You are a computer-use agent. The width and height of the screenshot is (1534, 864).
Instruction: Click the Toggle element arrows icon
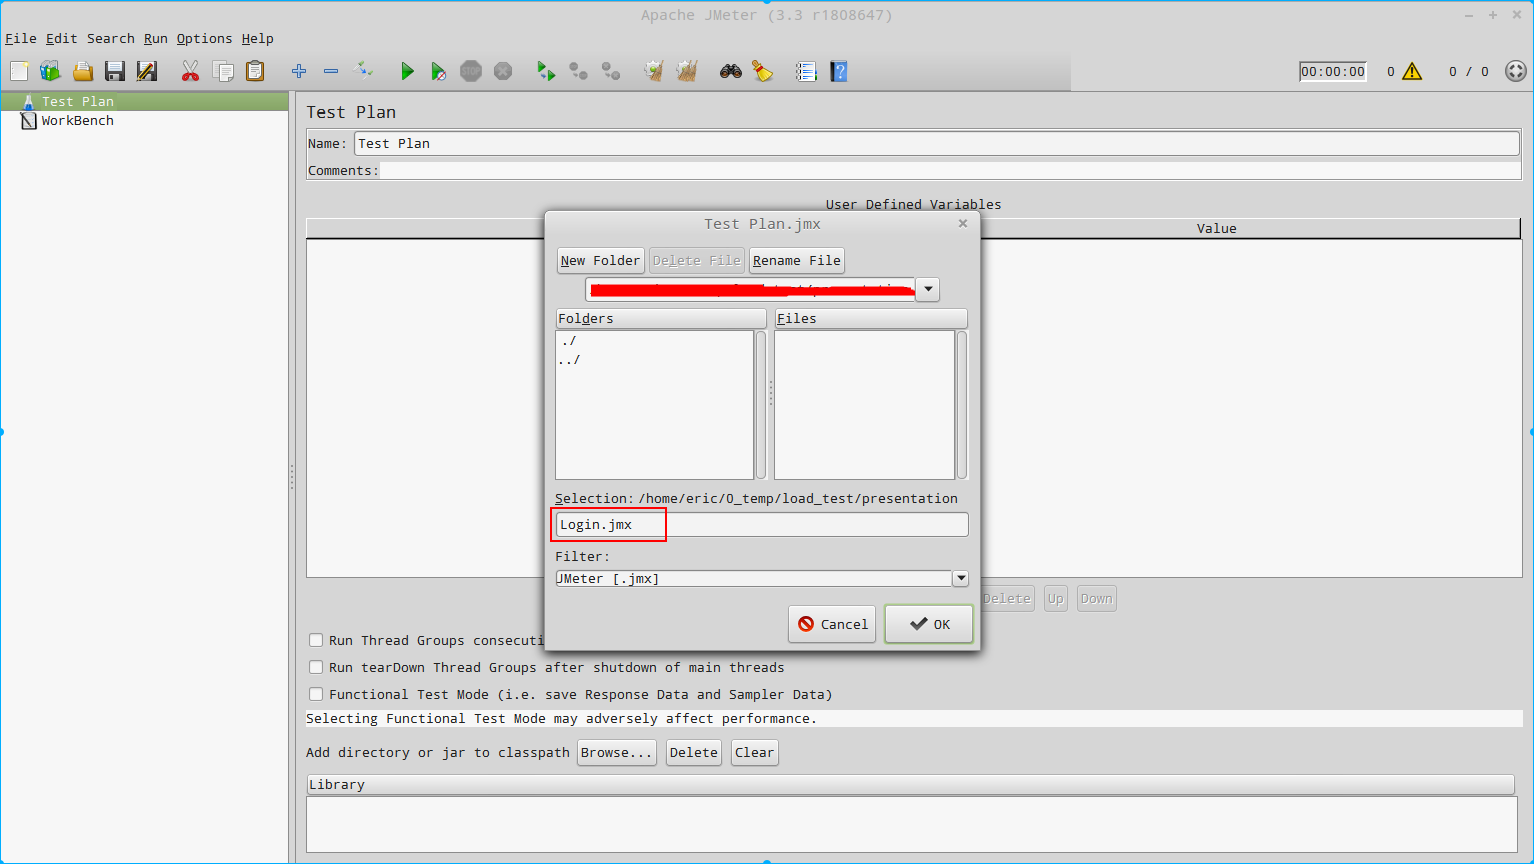pos(364,71)
